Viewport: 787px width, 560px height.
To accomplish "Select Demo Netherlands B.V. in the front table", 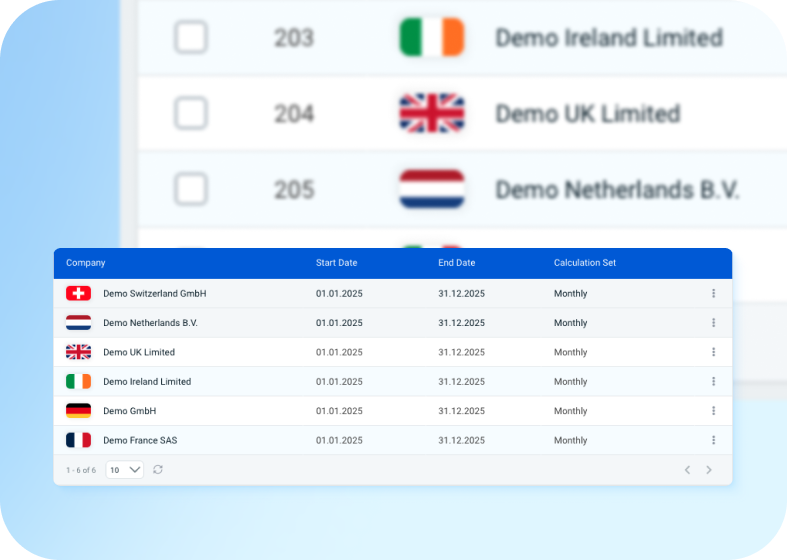I will tap(150, 323).
